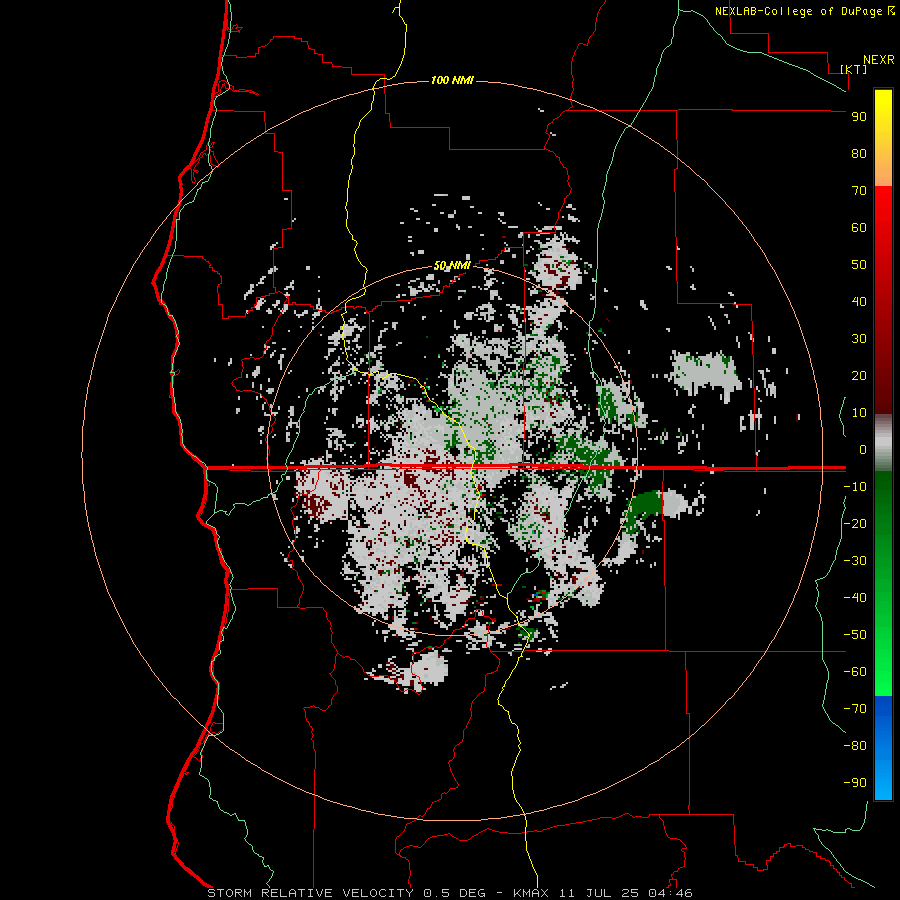900x900 pixels.
Task: Click the 70 value on the velocity scale
Action: pos(859,191)
